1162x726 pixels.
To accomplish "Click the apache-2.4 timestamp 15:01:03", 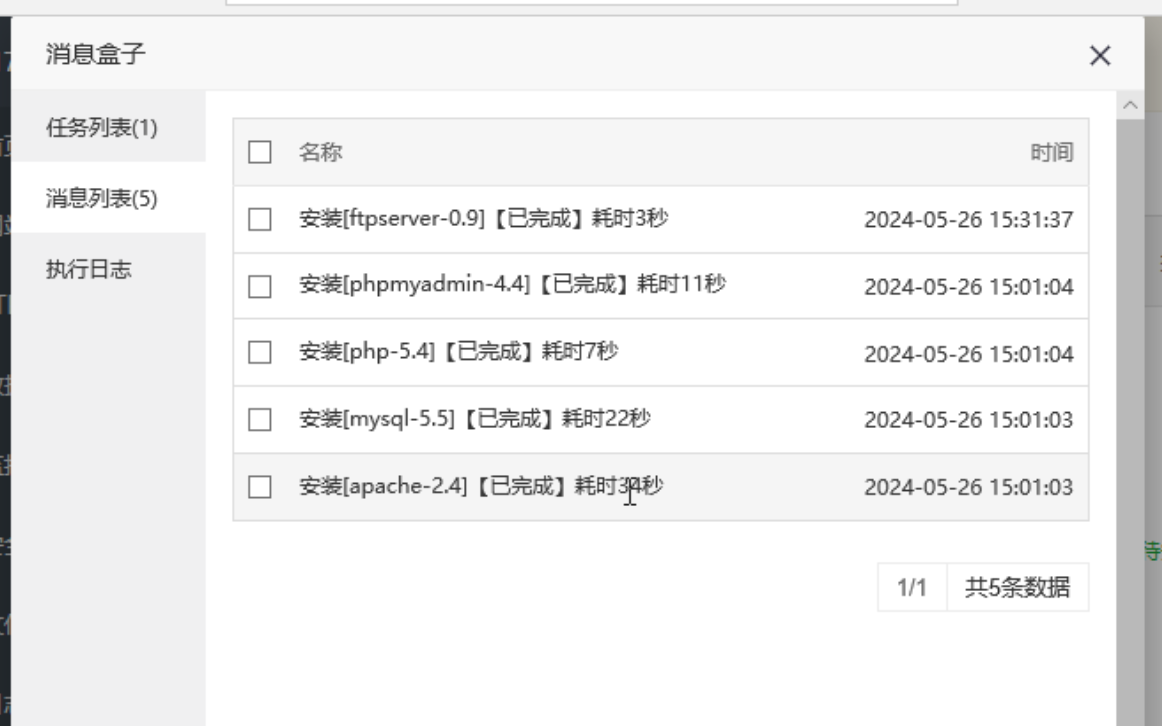I will 969,487.
